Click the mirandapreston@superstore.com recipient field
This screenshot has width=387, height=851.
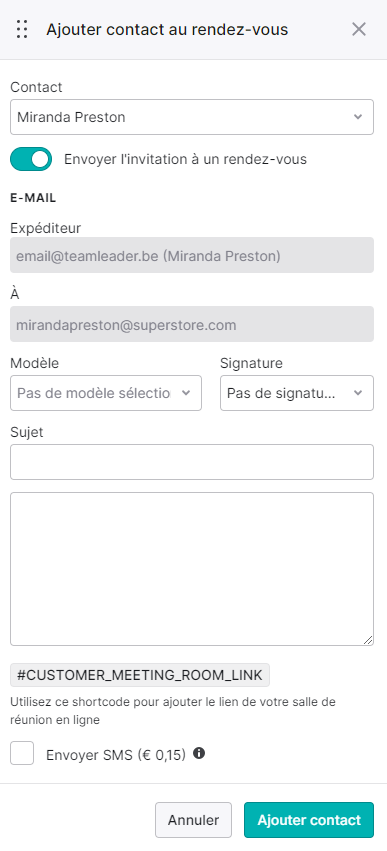192,324
